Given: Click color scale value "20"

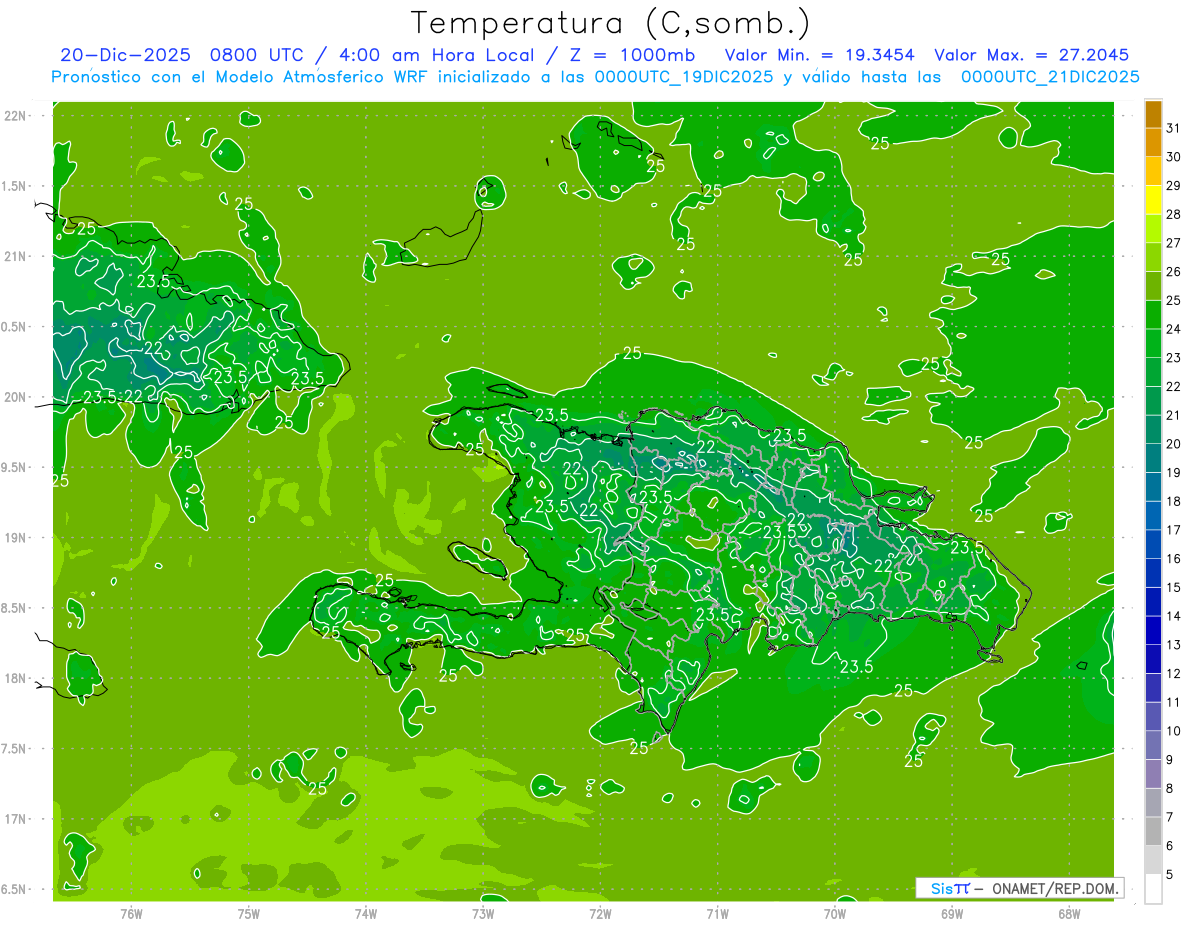Looking at the screenshot, I should pyautogui.click(x=1173, y=444).
